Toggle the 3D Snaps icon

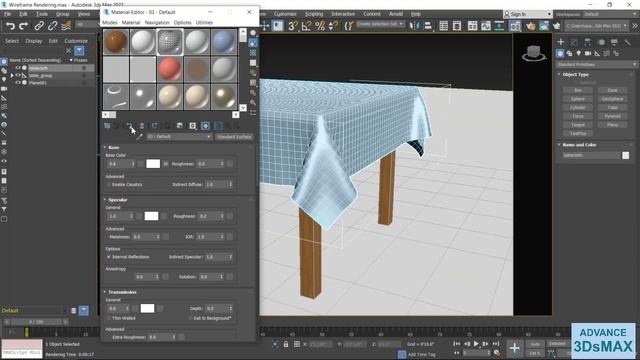[x=293, y=26]
